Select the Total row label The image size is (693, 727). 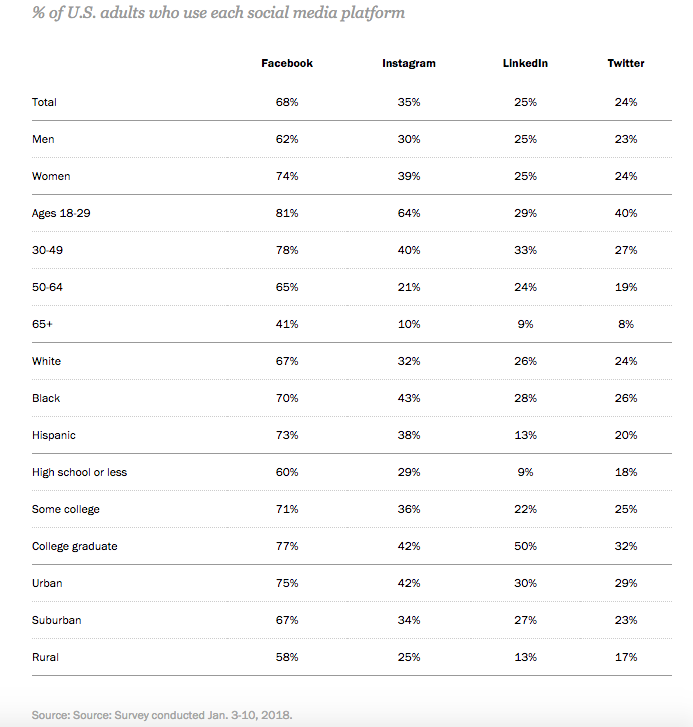pos(44,102)
